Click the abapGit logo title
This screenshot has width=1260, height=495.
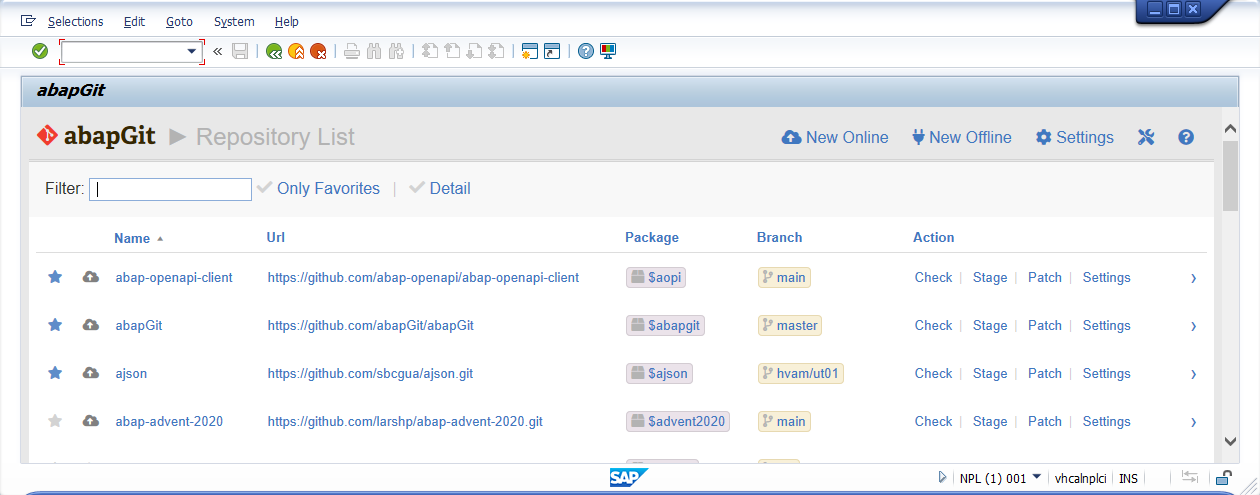pos(97,137)
